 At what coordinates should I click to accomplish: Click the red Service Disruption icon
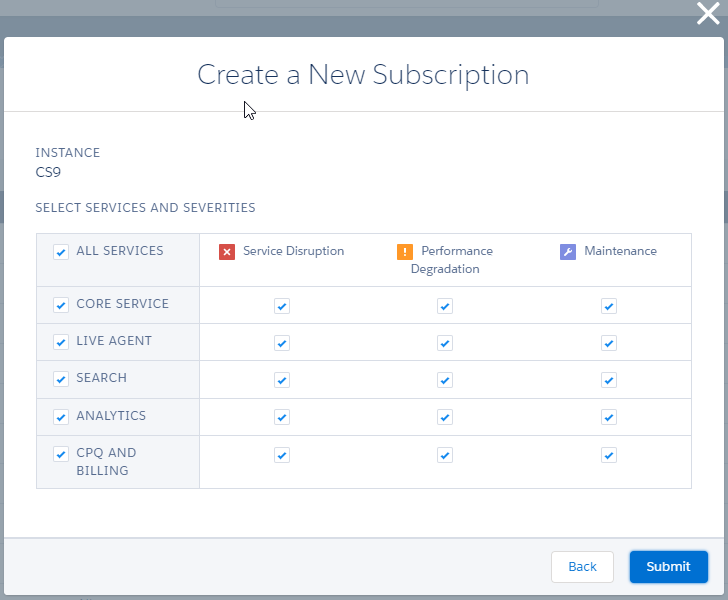[x=227, y=252]
